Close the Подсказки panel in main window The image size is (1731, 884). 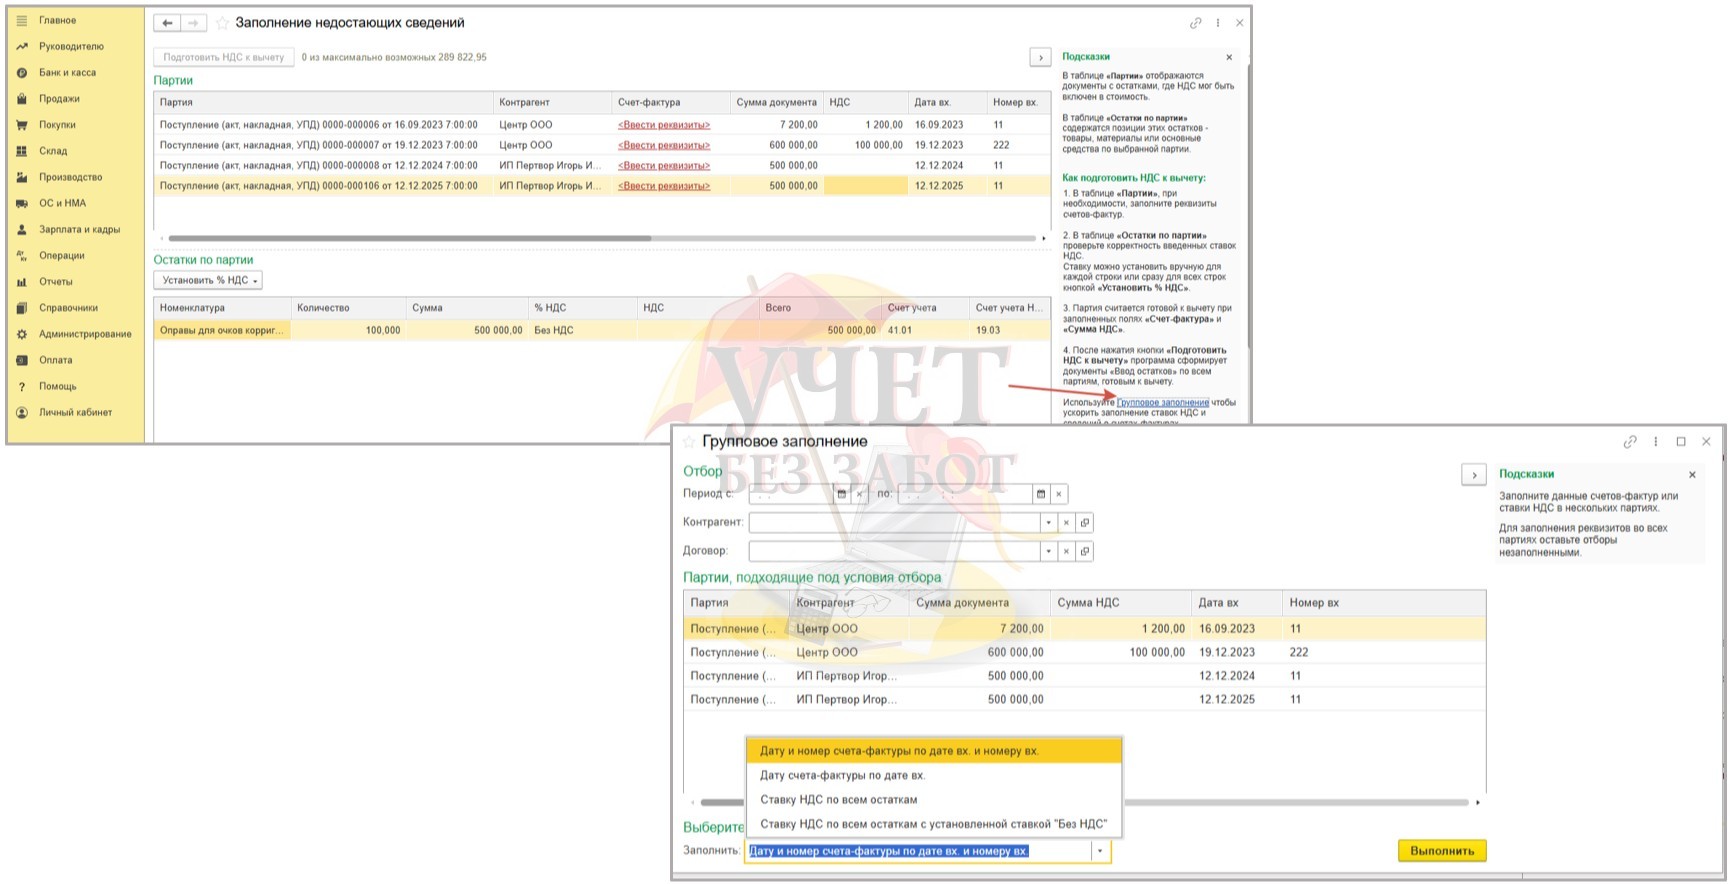[1229, 57]
